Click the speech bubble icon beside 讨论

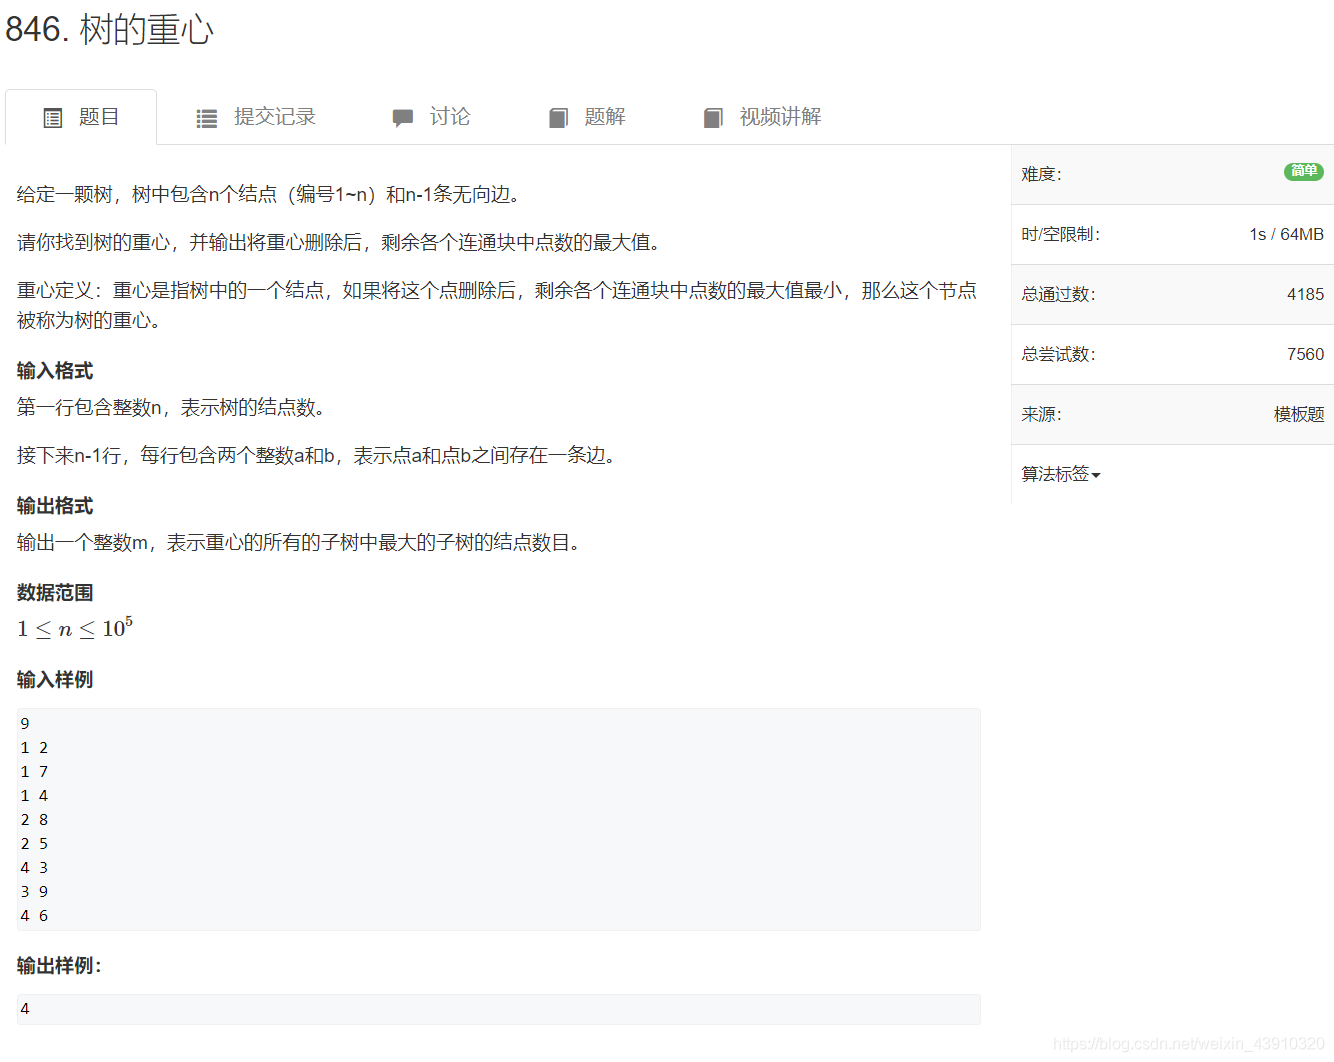tap(403, 117)
